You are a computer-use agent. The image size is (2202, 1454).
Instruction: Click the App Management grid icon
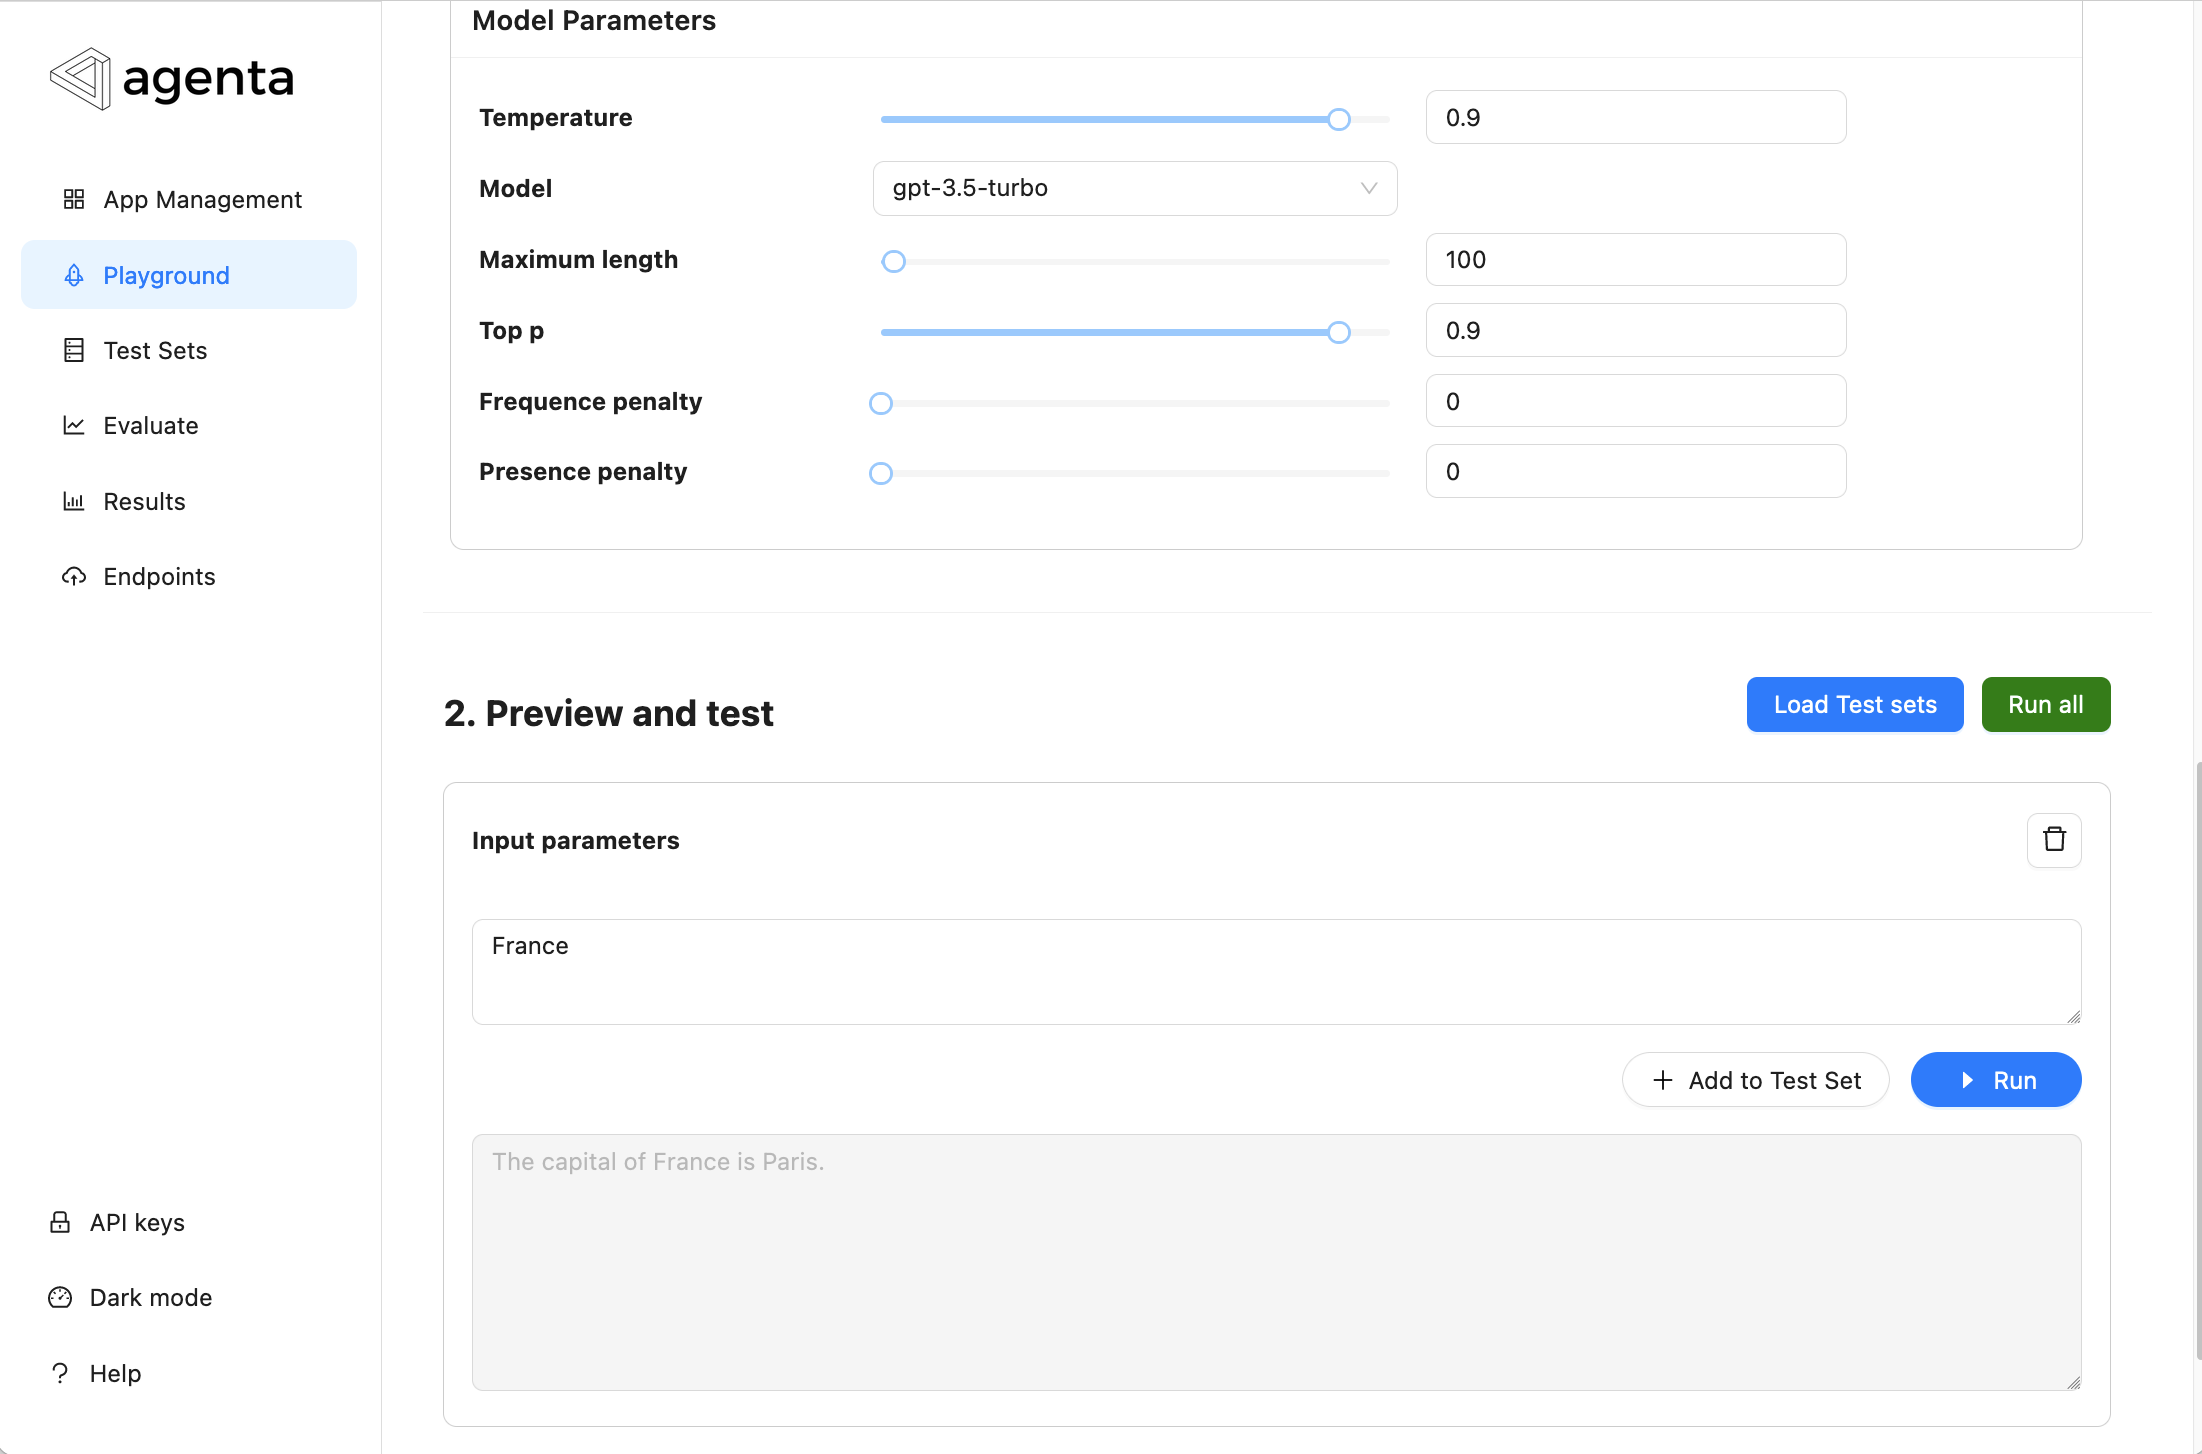click(x=74, y=199)
